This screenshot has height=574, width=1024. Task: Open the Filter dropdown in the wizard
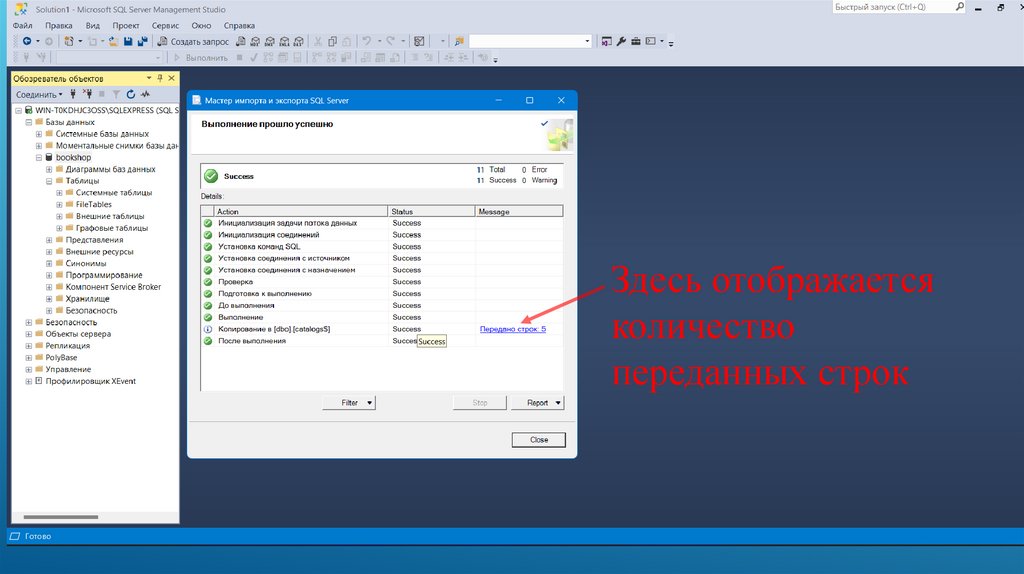(x=349, y=403)
